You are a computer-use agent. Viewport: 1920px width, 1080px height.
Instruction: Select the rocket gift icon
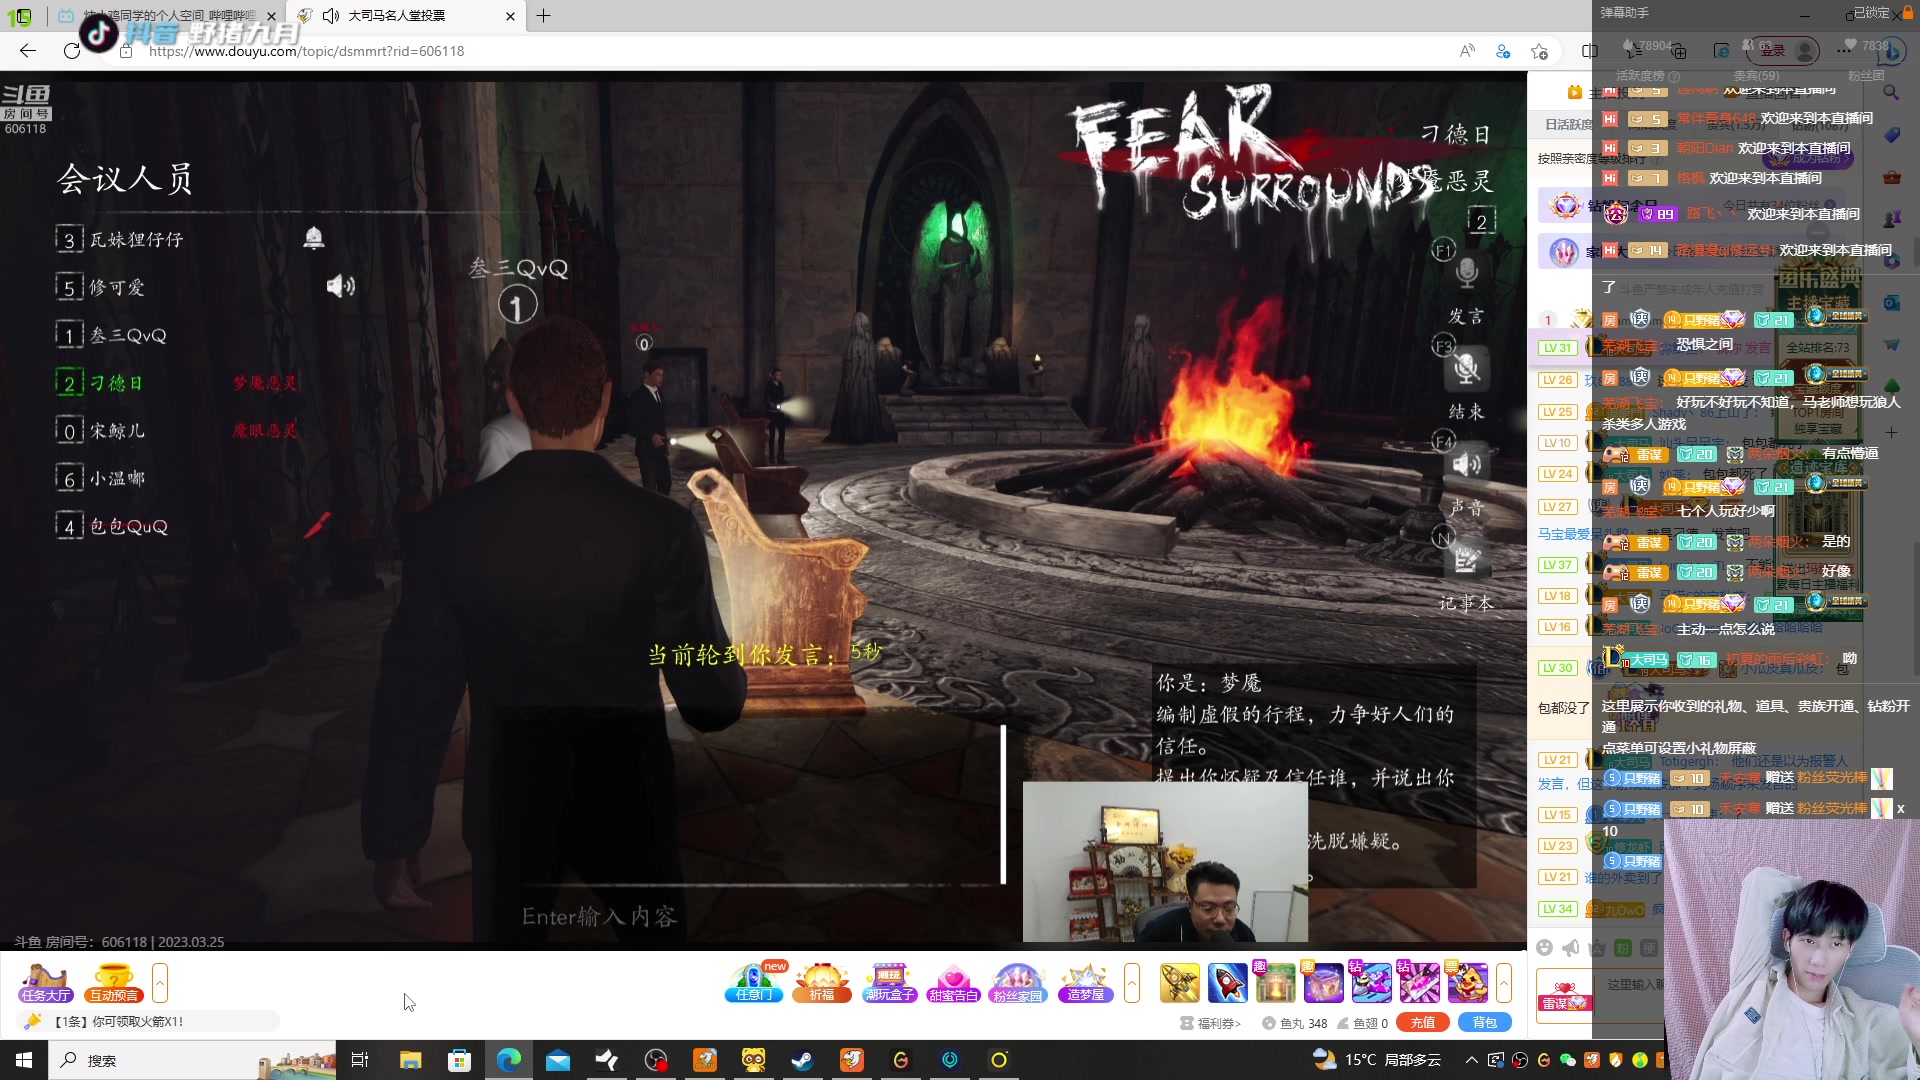pyautogui.click(x=1227, y=982)
